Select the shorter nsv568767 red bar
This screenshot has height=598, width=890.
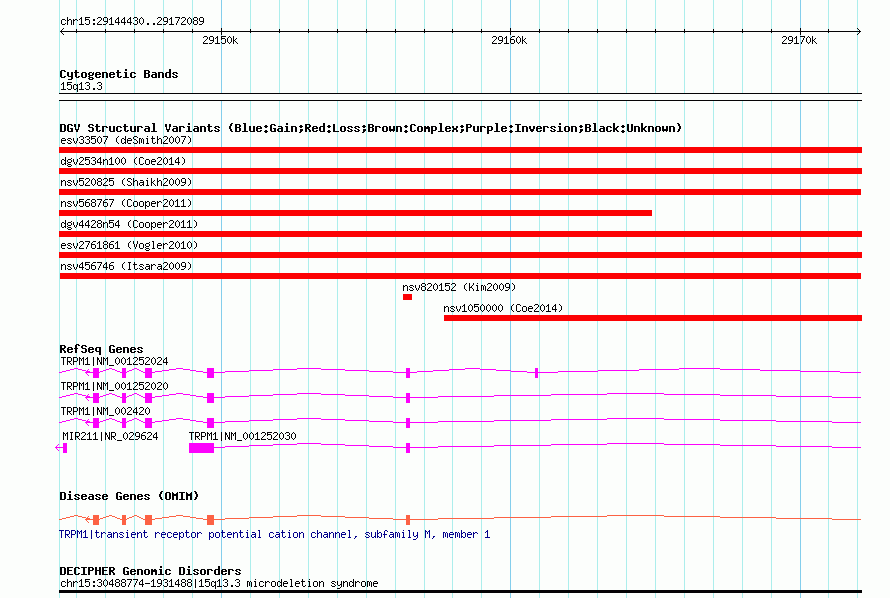pyautogui.click(x=355, y=213)
